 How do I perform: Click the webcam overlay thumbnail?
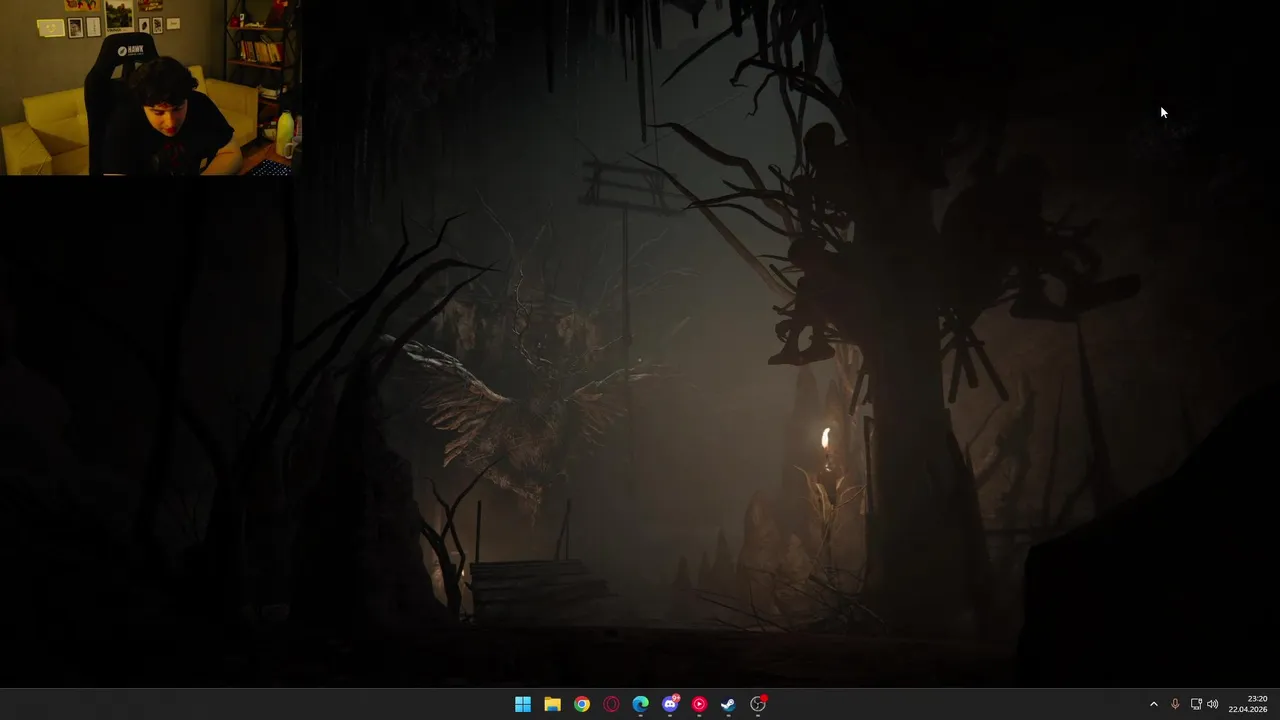tap(150, 88)
